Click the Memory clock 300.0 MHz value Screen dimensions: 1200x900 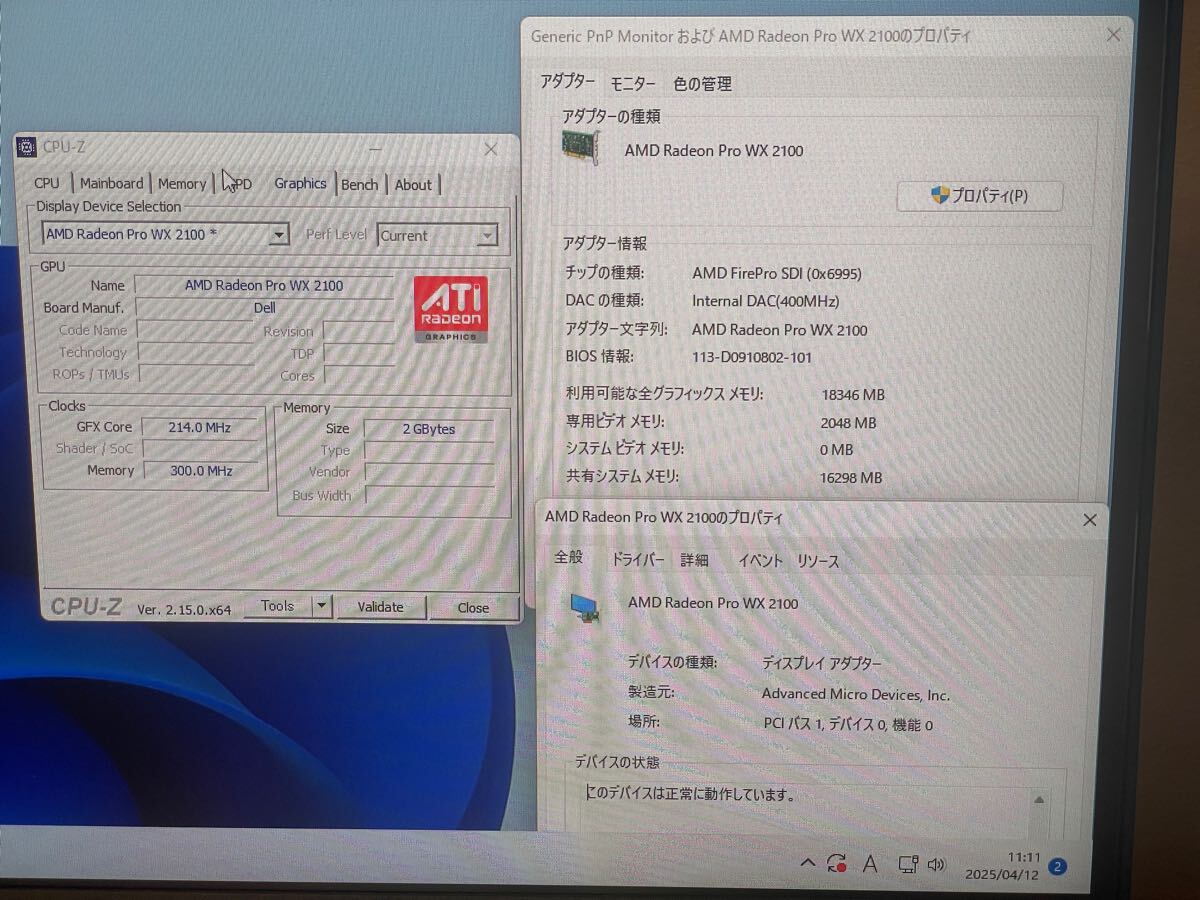(x=201, y=470)
